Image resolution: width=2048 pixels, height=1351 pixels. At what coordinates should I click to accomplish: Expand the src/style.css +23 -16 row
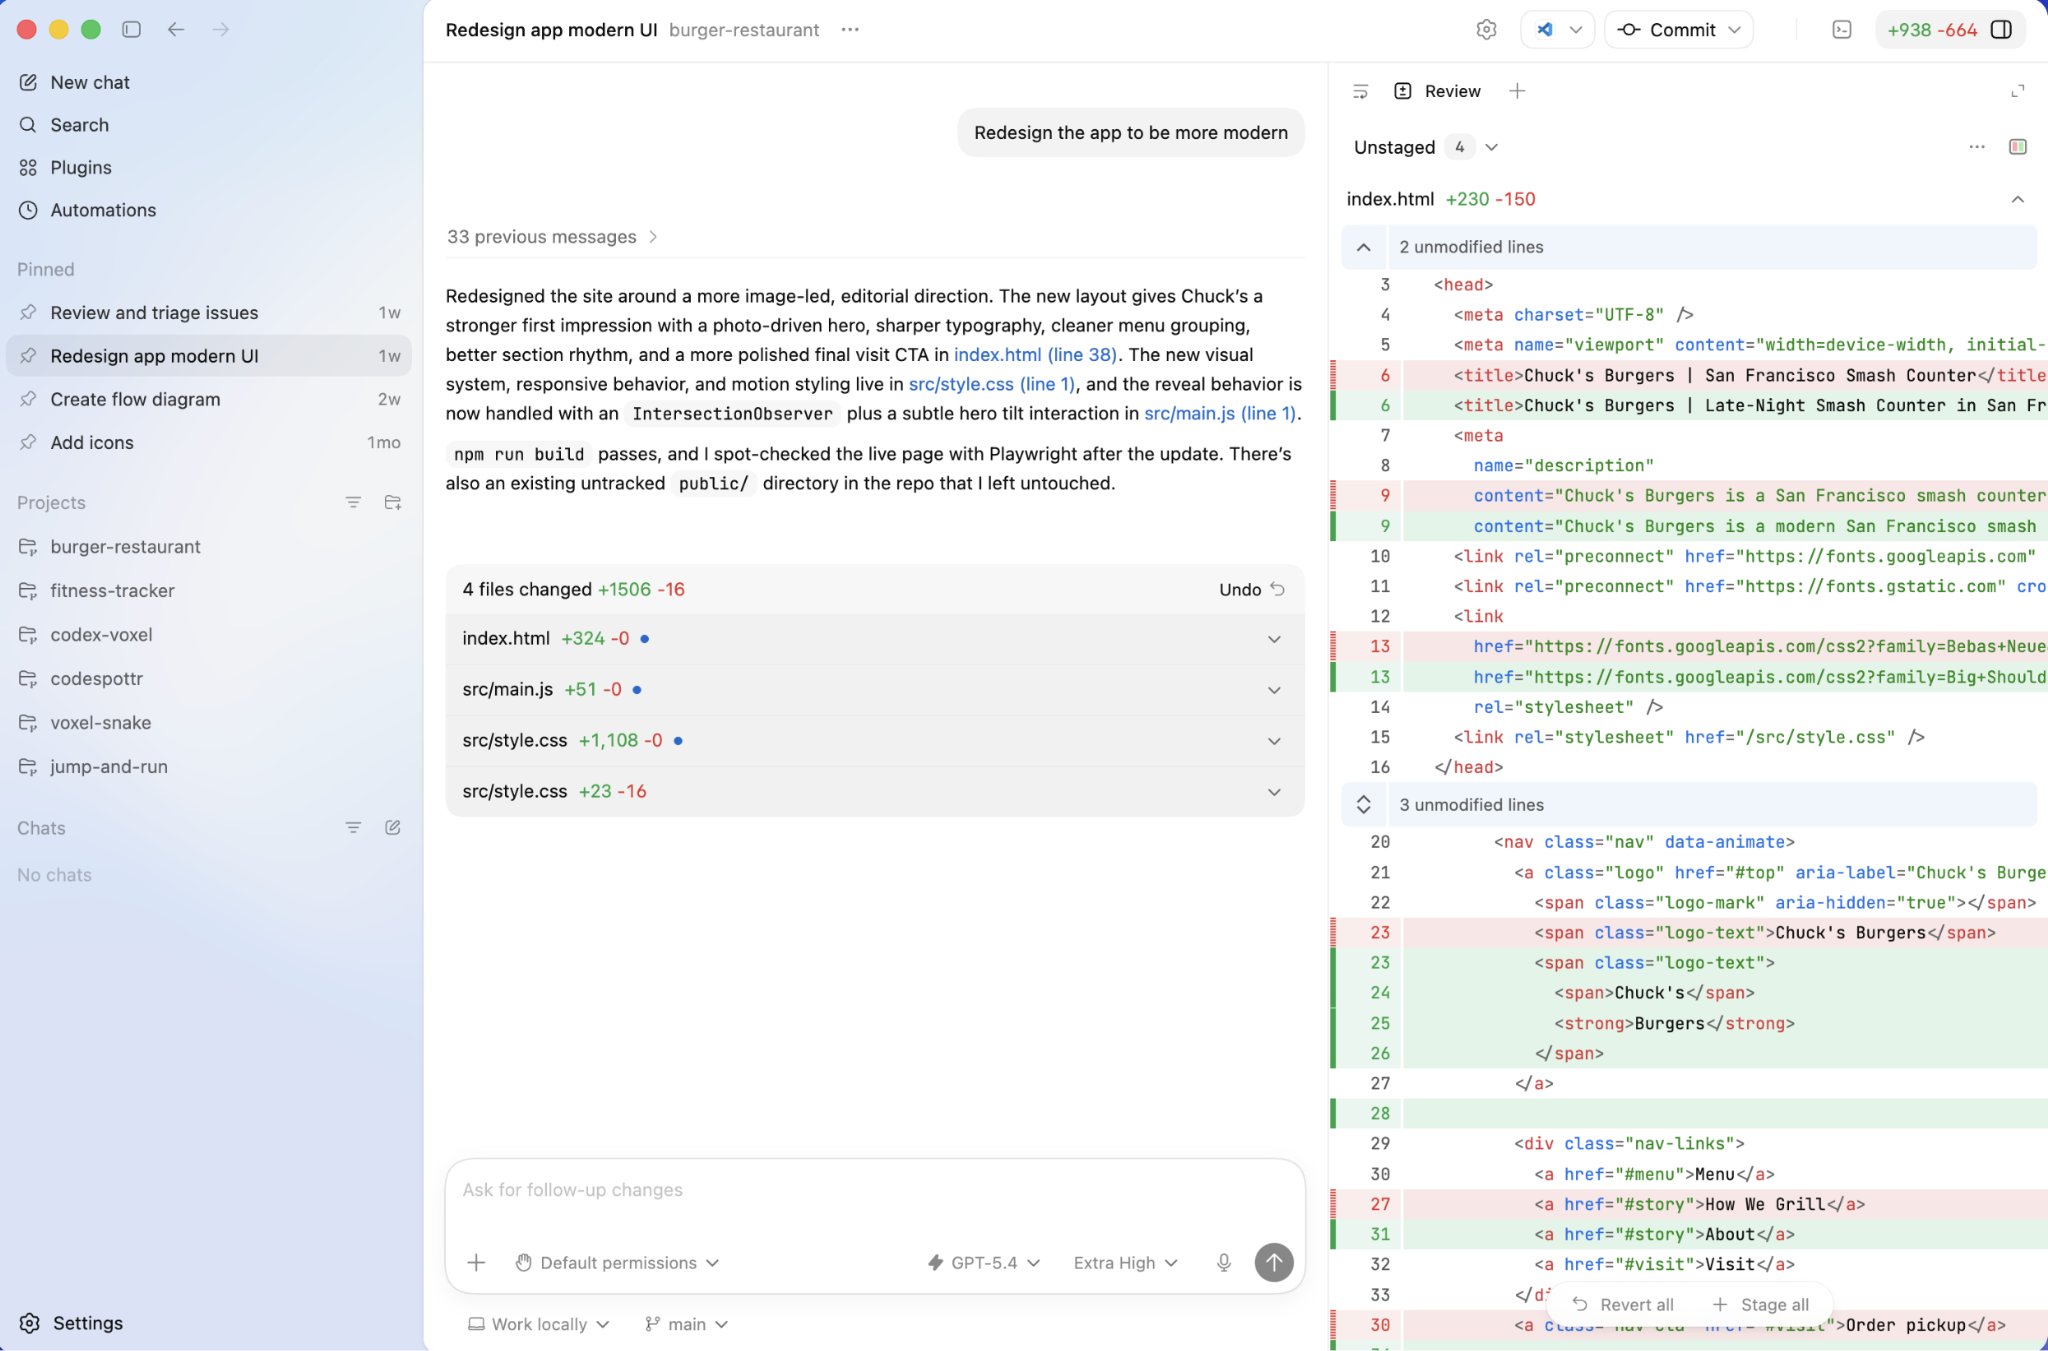point(875,792)
